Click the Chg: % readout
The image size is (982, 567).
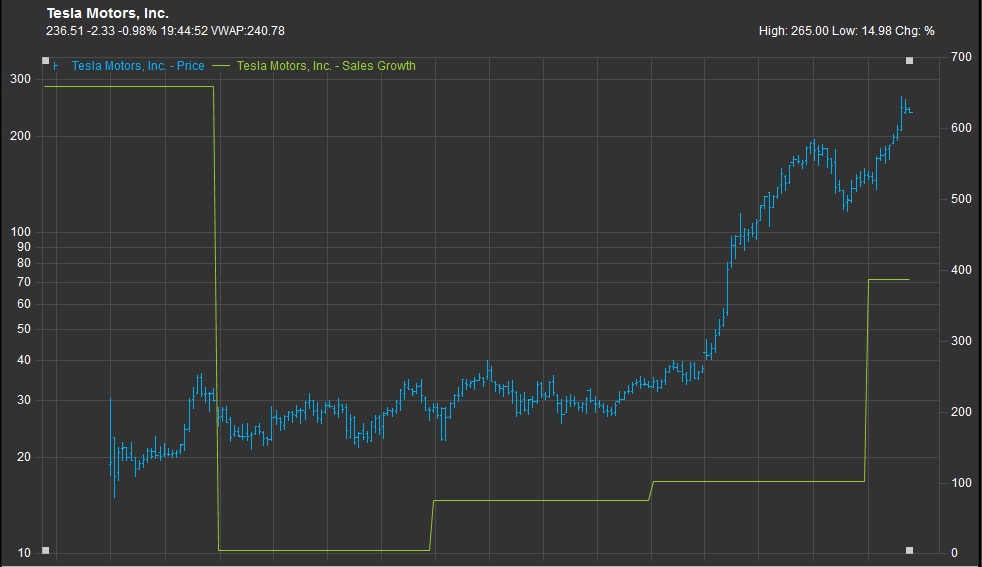click(914, 31)
